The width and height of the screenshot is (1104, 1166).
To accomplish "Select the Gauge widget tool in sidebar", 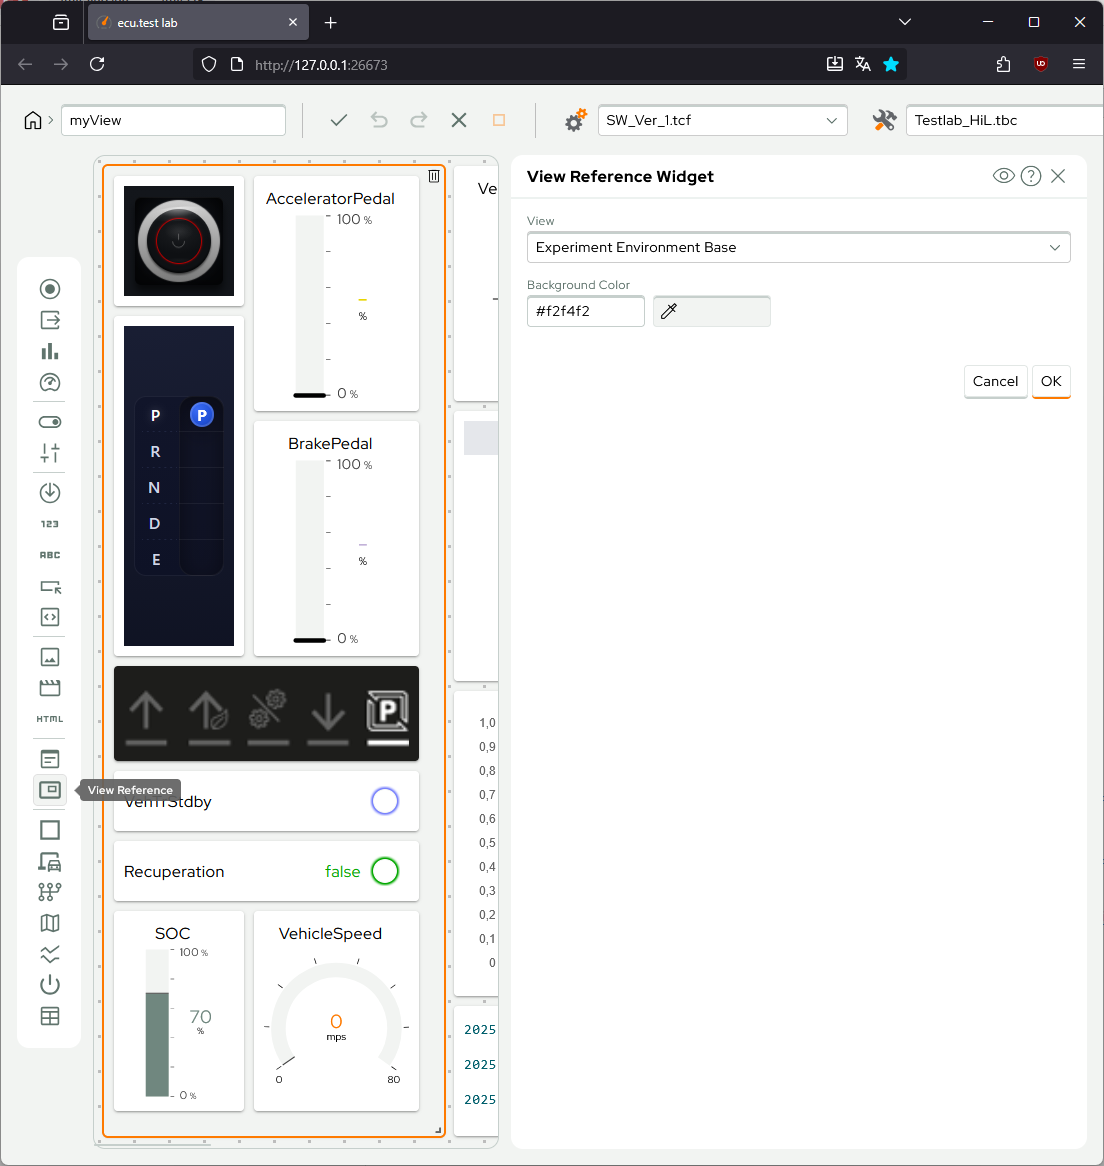I will 49,382.
